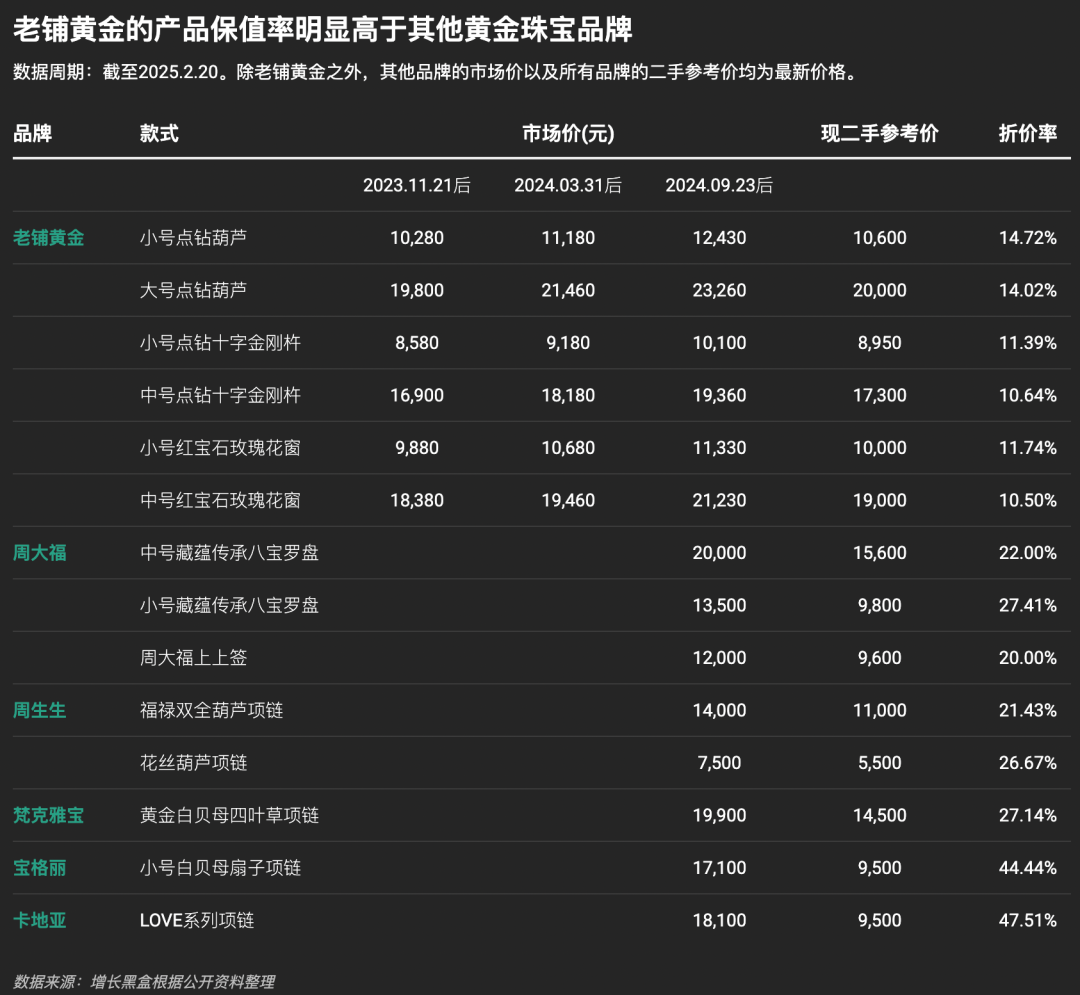
Task: Select the 小号点钻葫芦 style name
Action: (x=193, y=238)
